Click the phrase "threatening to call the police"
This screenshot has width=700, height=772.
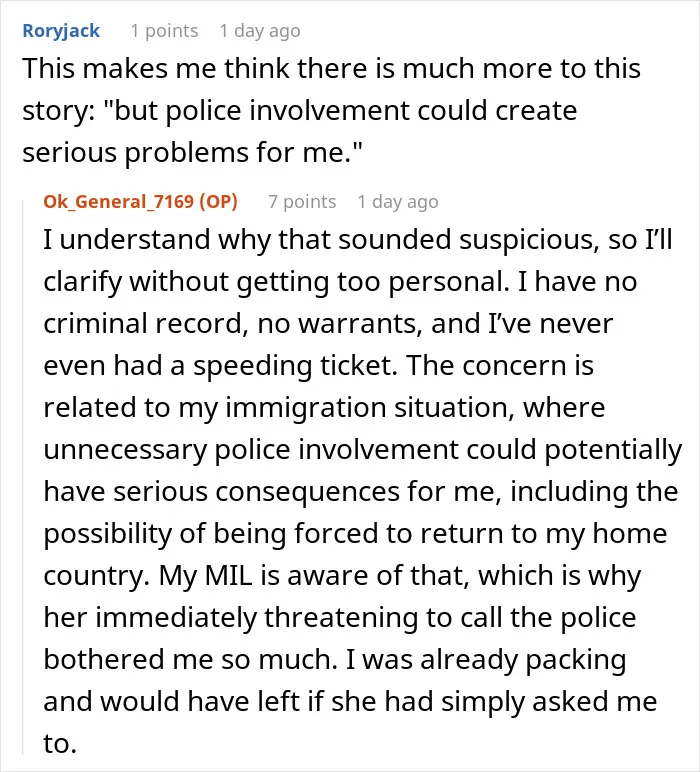pyautogui.click(x=450, y=617)
